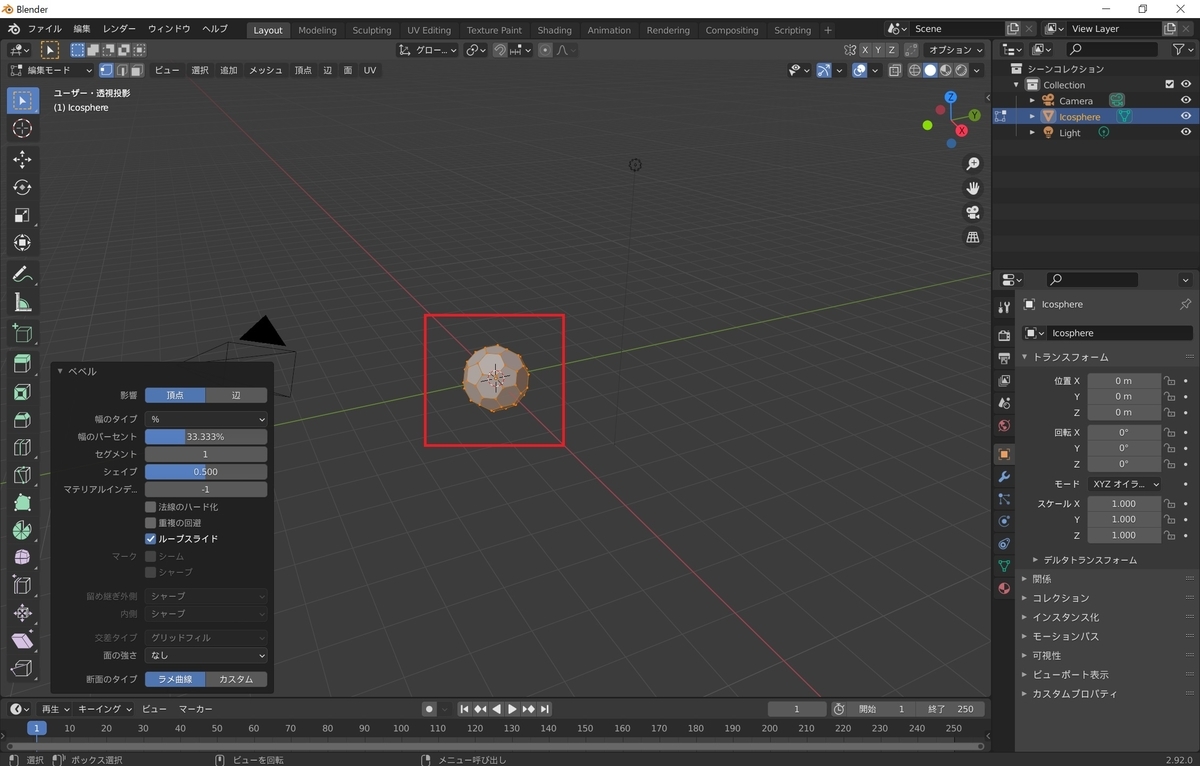This screenshot has height=766, width=1200.
Task: Select the Bevel tool
Action: (x=22, y=420)
